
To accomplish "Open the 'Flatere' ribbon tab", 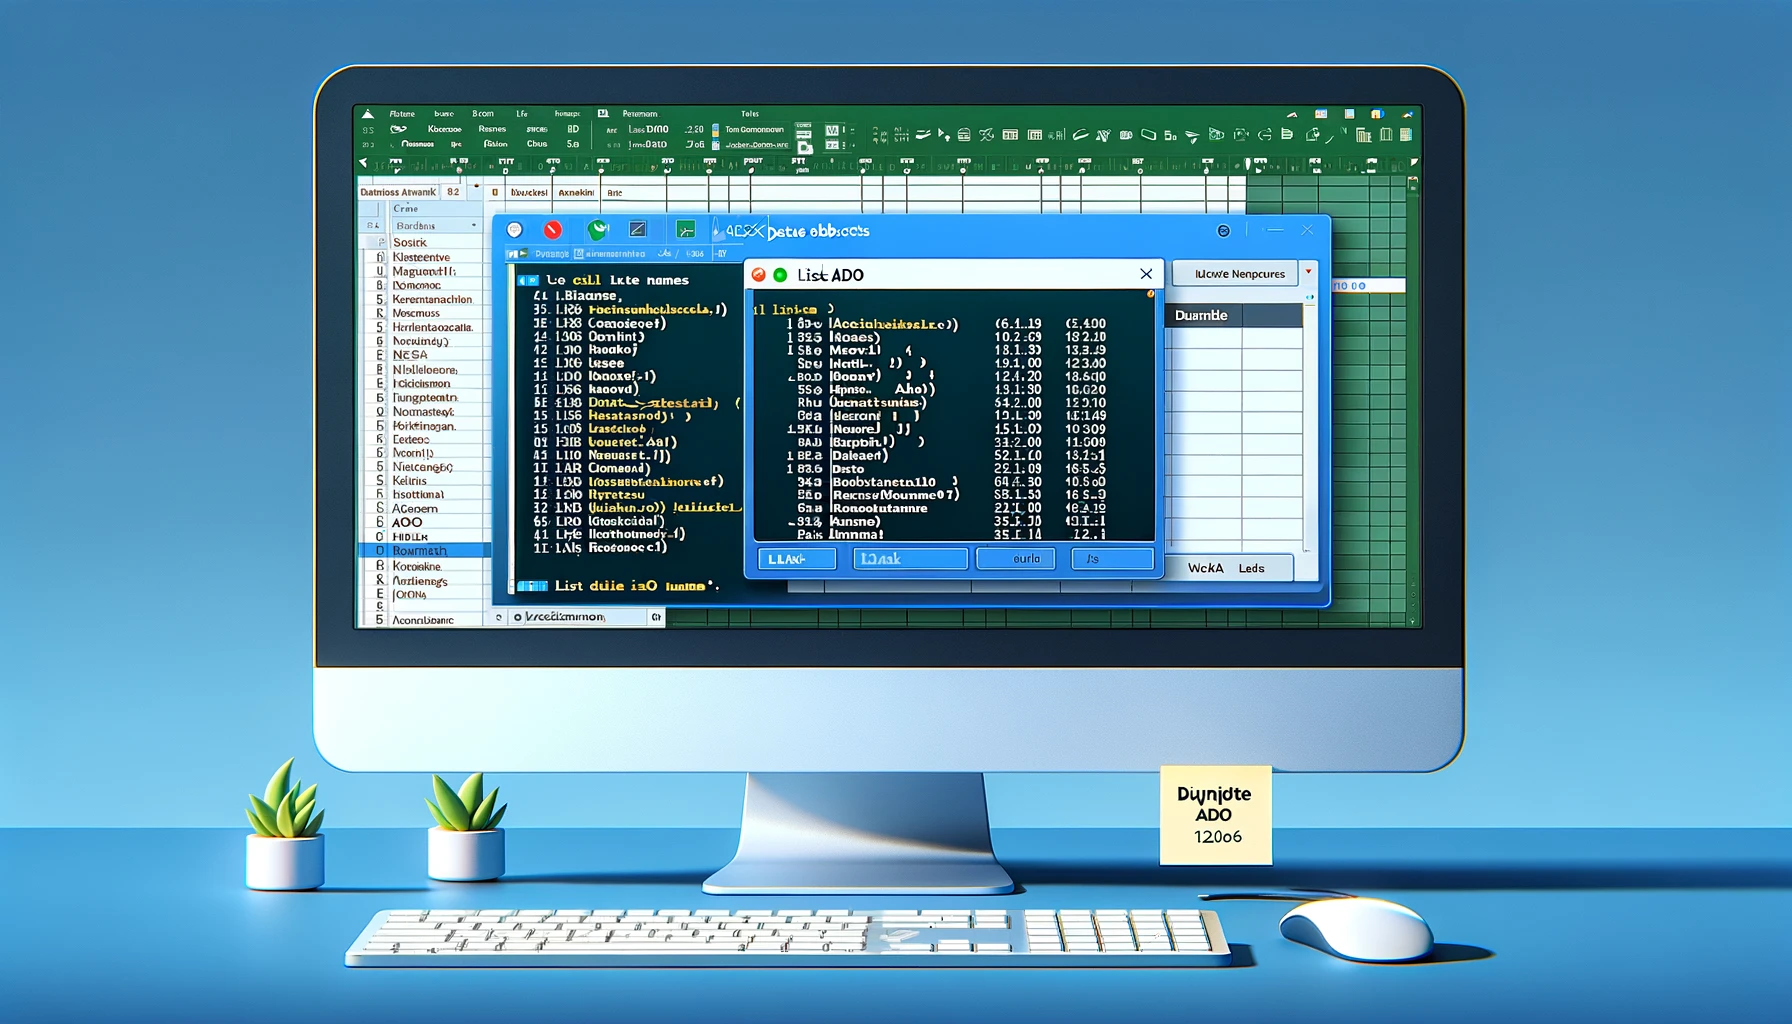I will click(x=402, y=114).
